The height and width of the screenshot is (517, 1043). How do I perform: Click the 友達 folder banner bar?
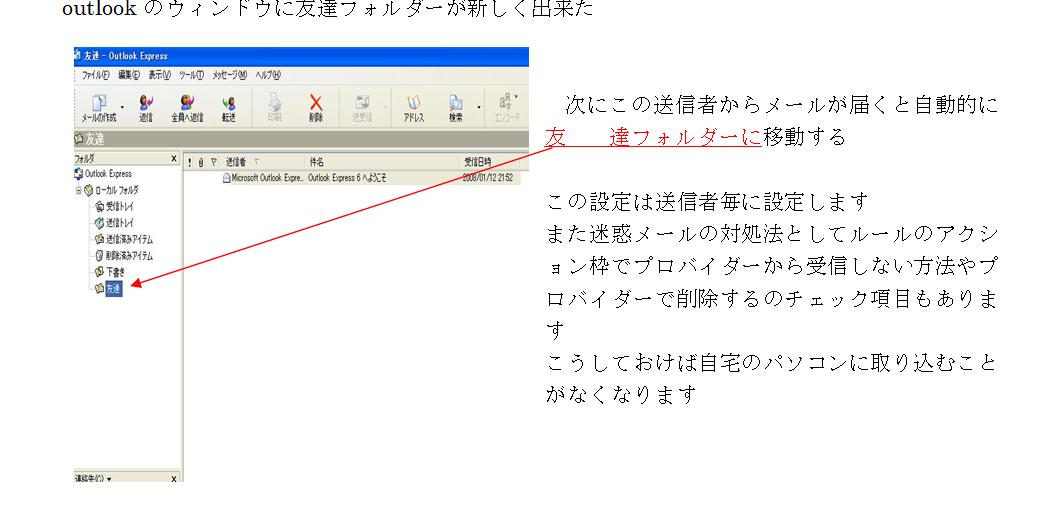(x=301, y=139)
